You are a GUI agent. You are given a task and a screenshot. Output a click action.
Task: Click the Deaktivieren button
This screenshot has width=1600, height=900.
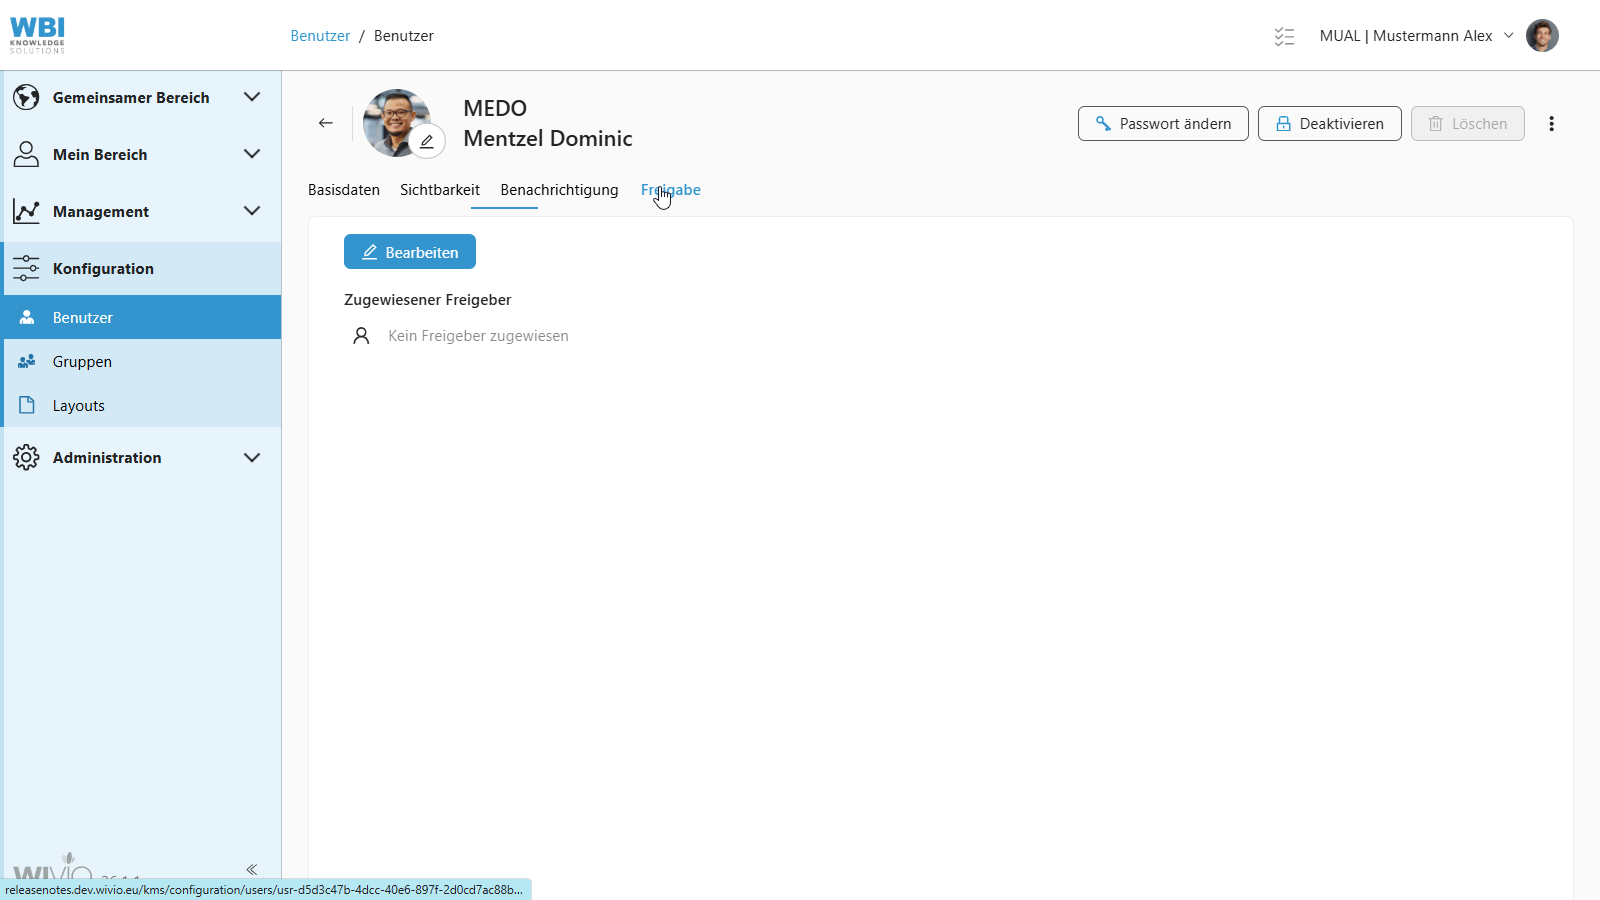[x=1329, y=124]
